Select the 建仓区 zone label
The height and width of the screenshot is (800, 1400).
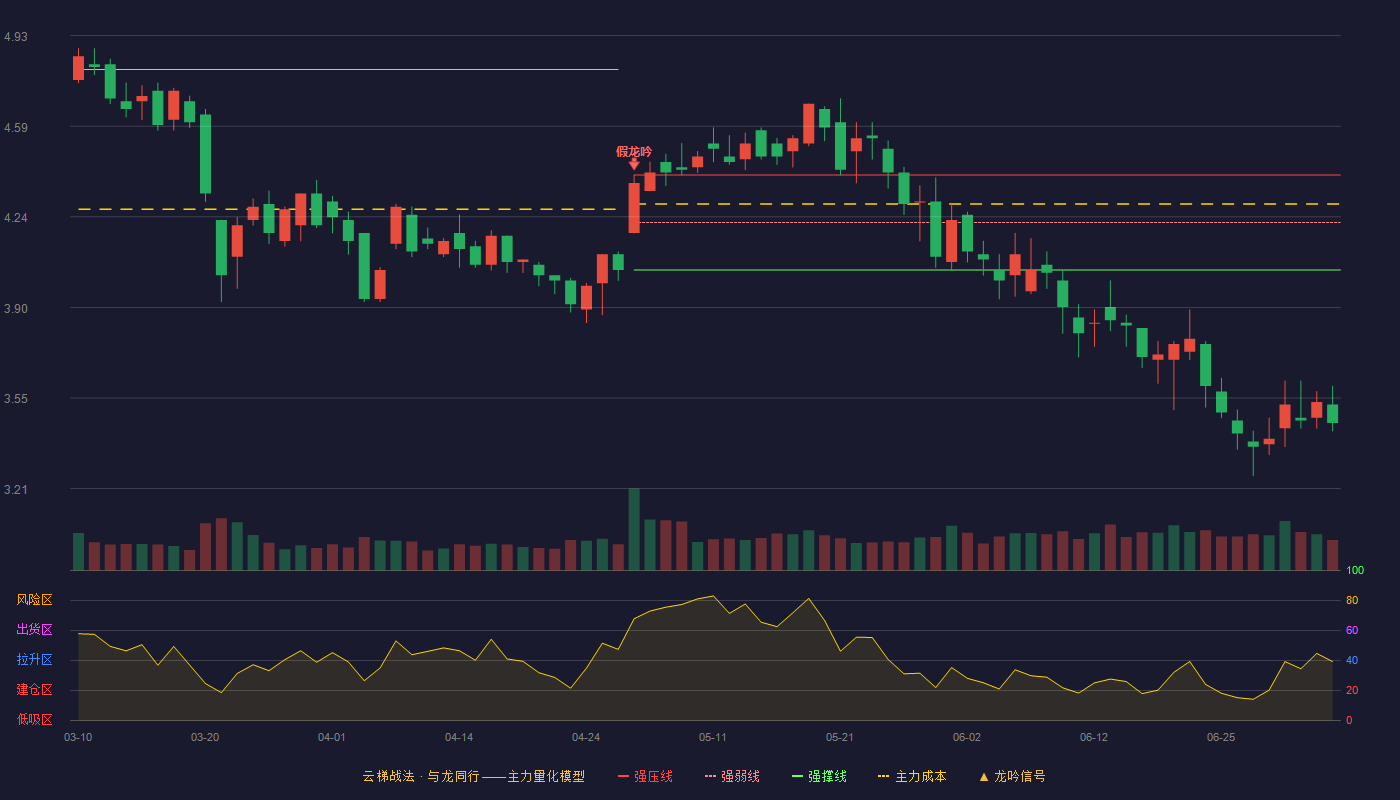35,690
